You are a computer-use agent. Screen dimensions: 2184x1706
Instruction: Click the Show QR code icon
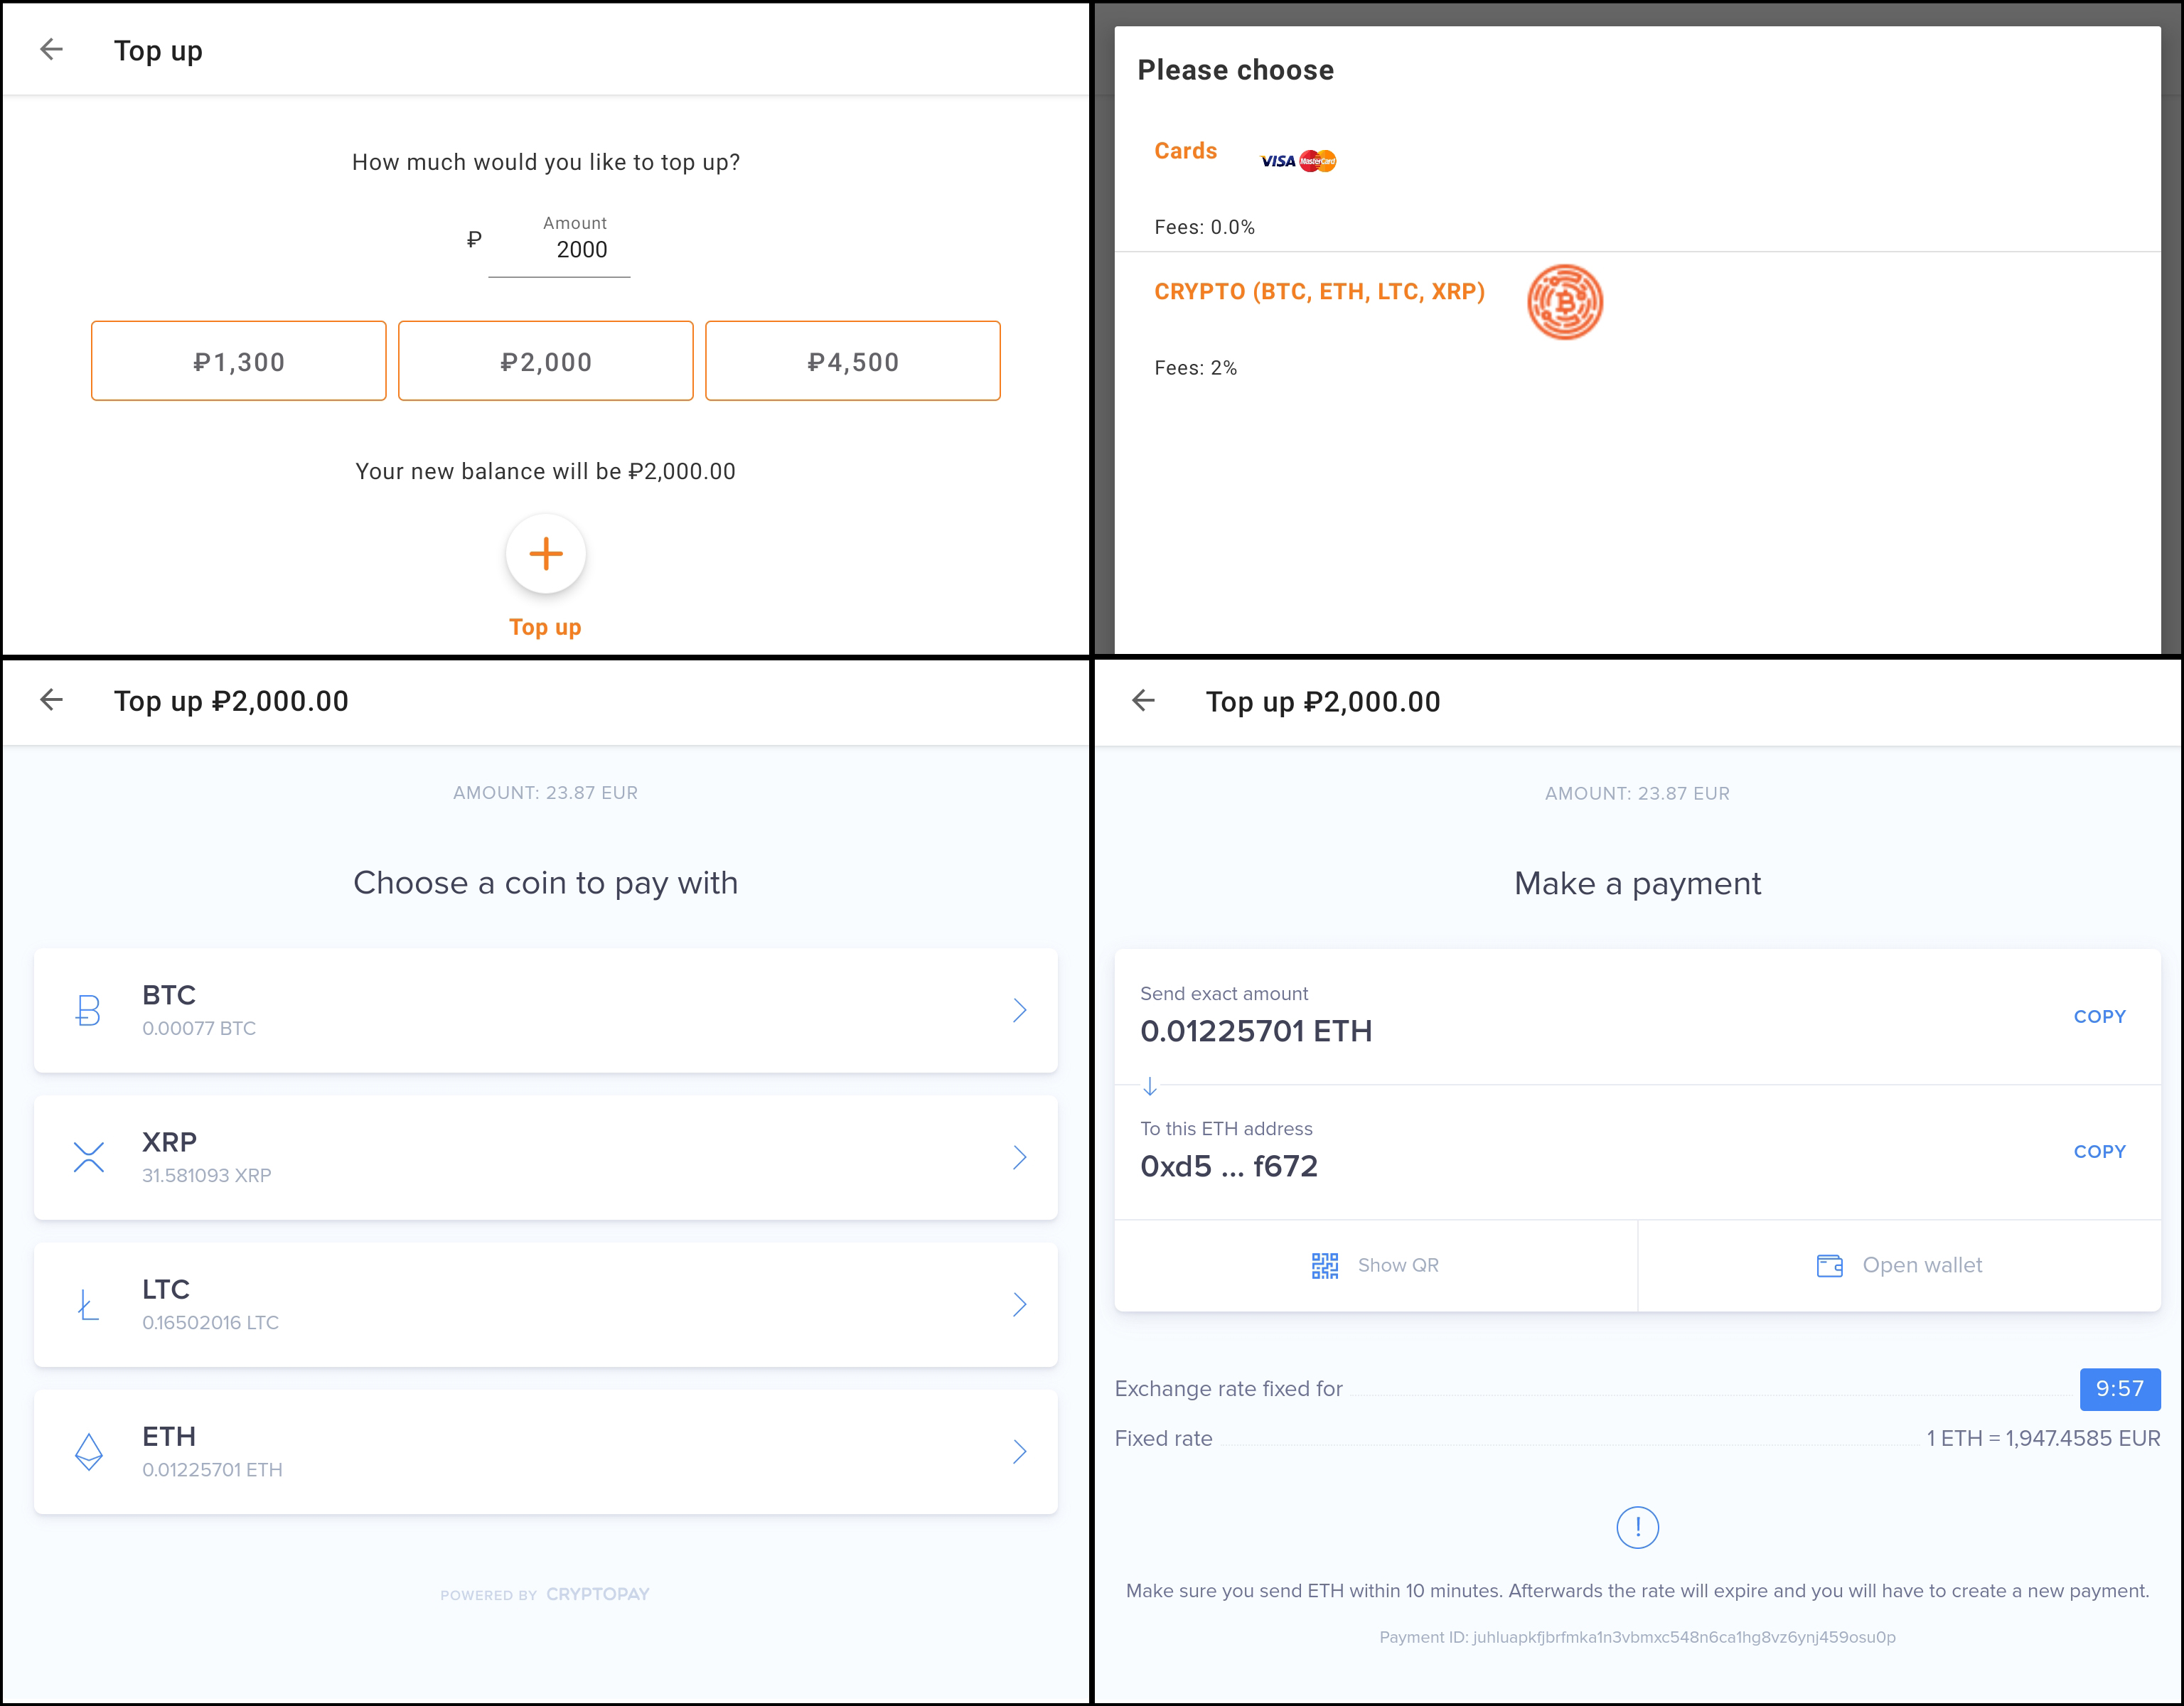1324,1265
